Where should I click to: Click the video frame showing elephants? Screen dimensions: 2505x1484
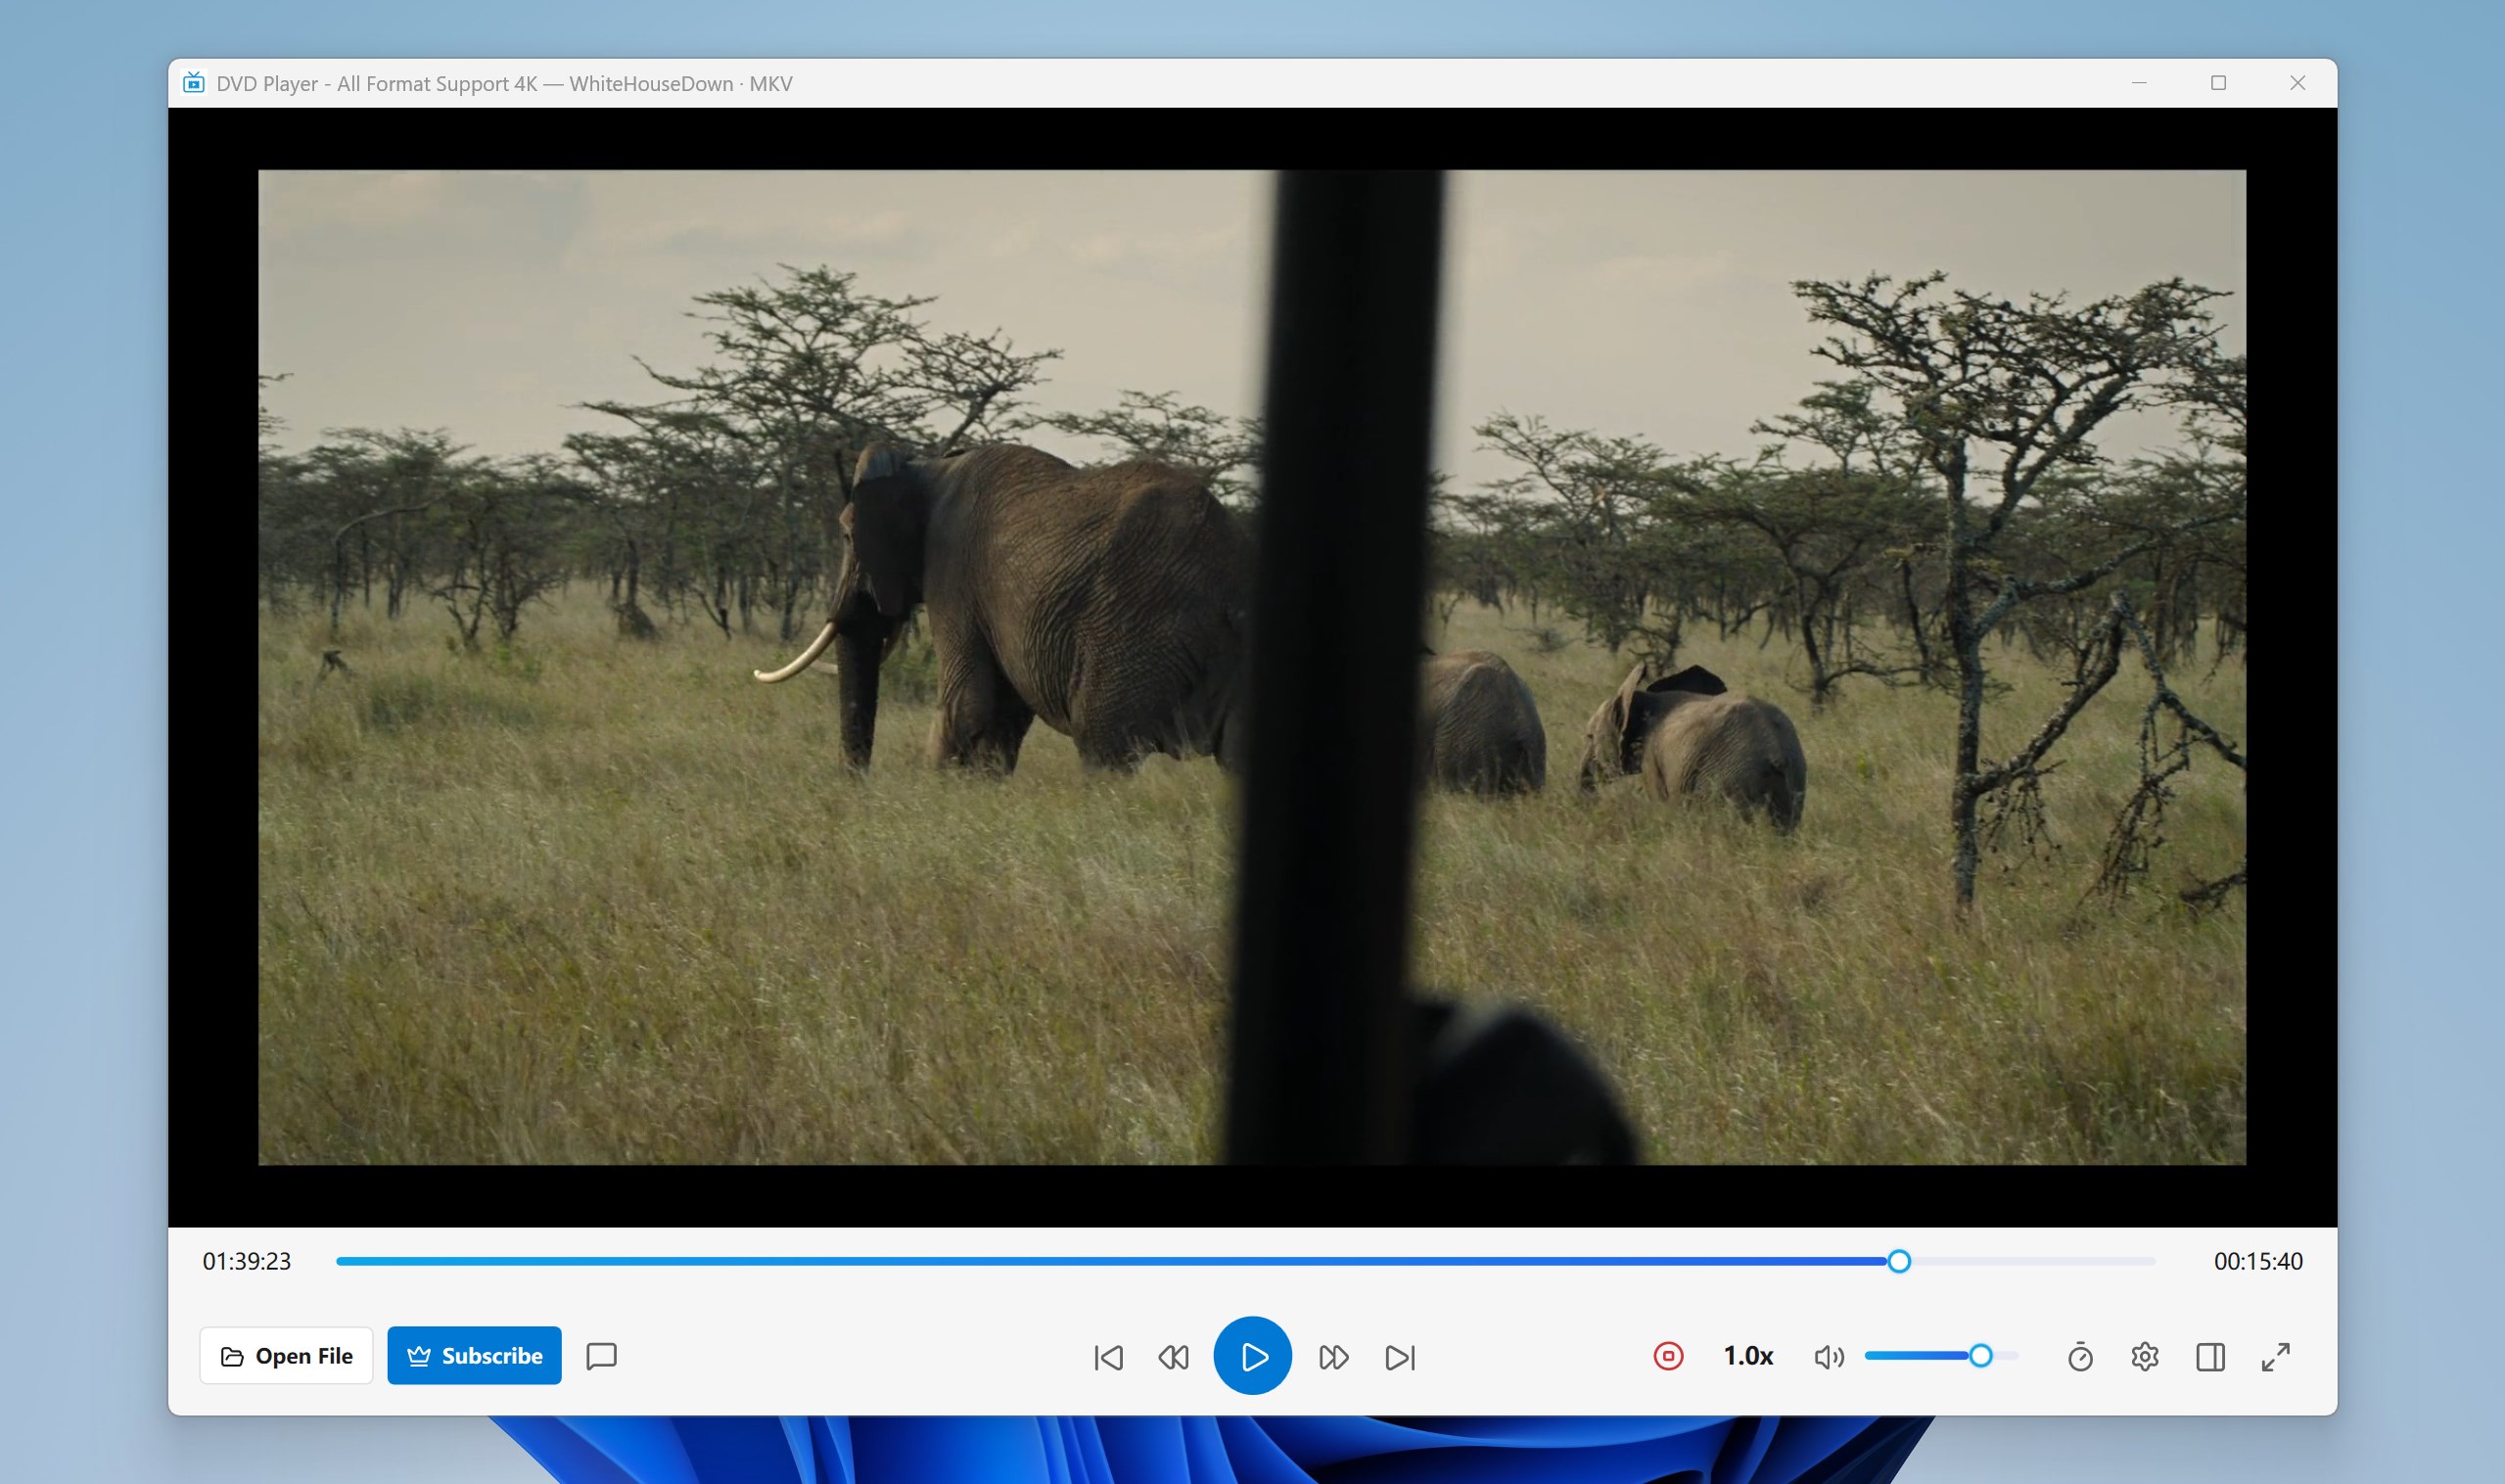point(1252,667)
